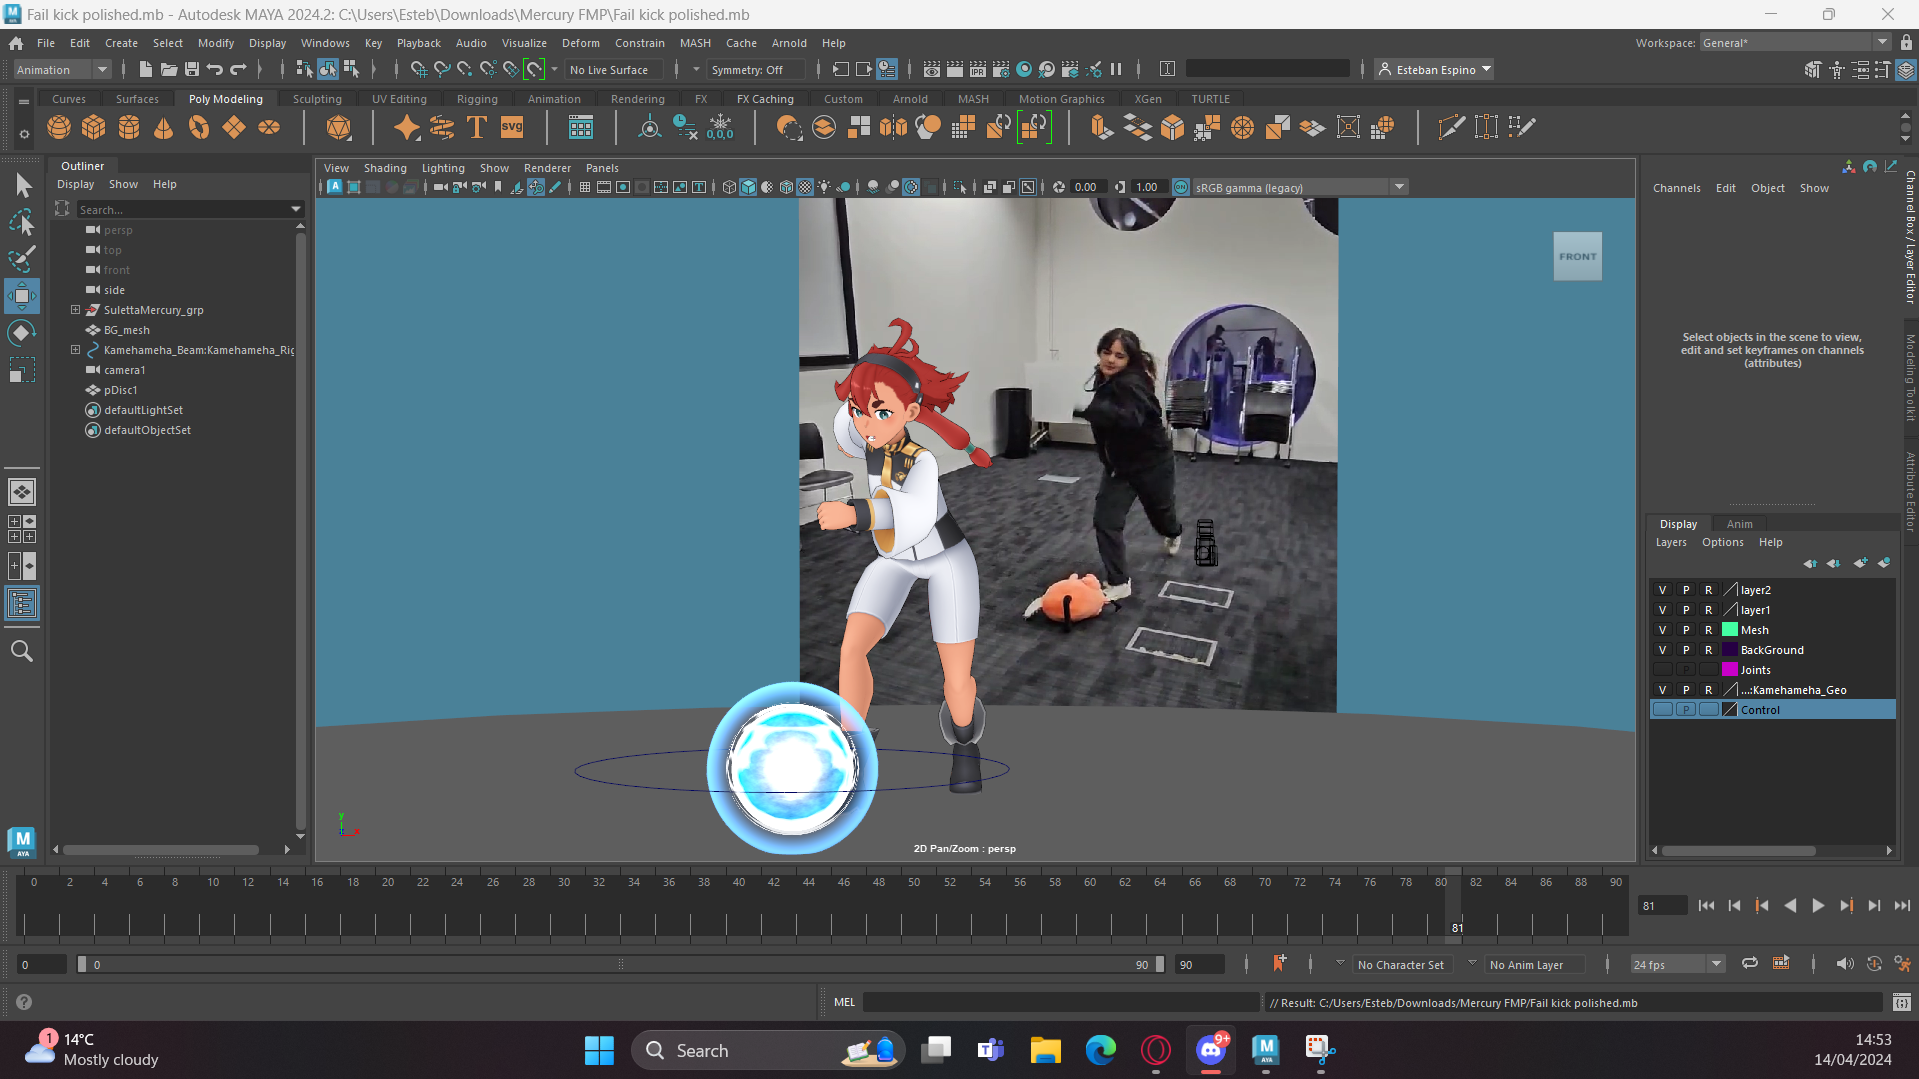Viewport: 1919px width, 1079px height.
Task: Click the polygon sphere shelf icon
Action: [x=59, y=127]
